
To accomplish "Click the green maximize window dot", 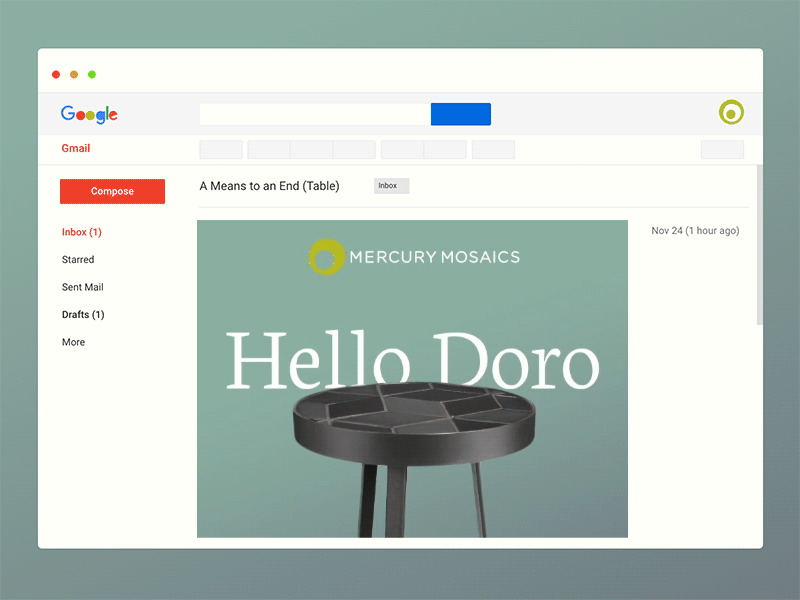I will click(92, 74).
